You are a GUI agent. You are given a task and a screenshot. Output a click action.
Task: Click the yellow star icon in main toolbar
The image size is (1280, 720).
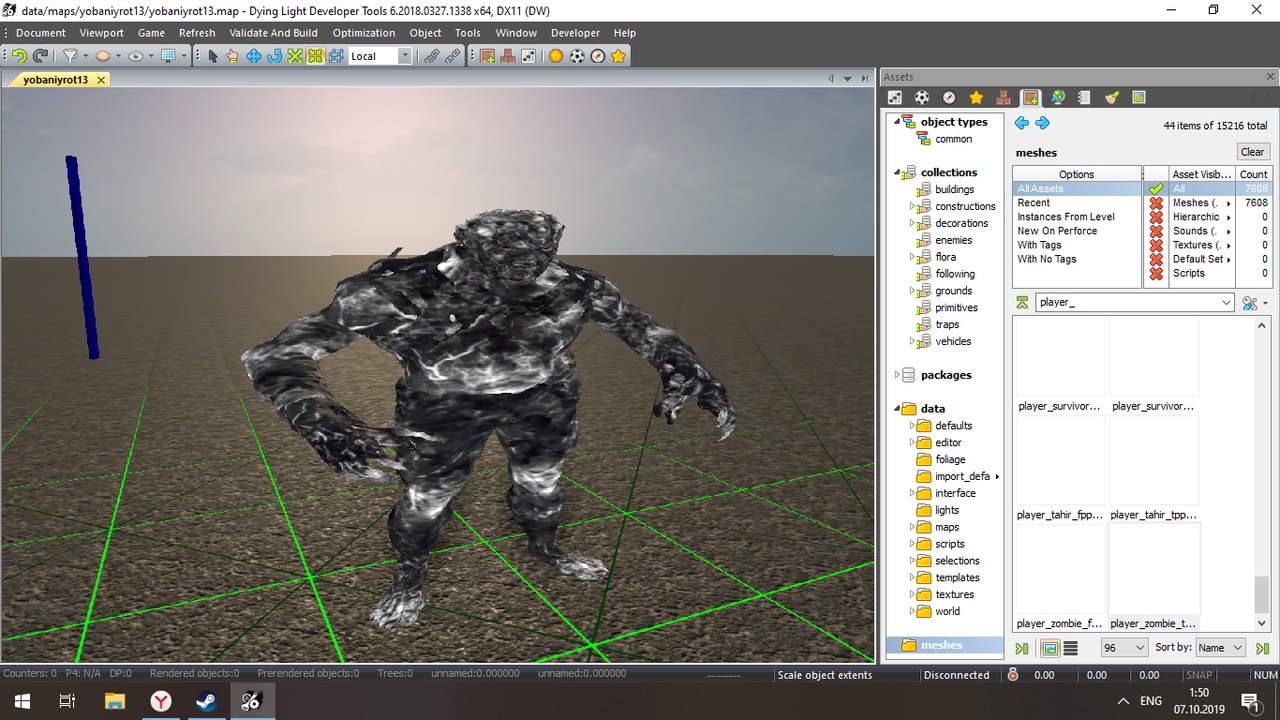pyautogui.click(x=619, y=57)
